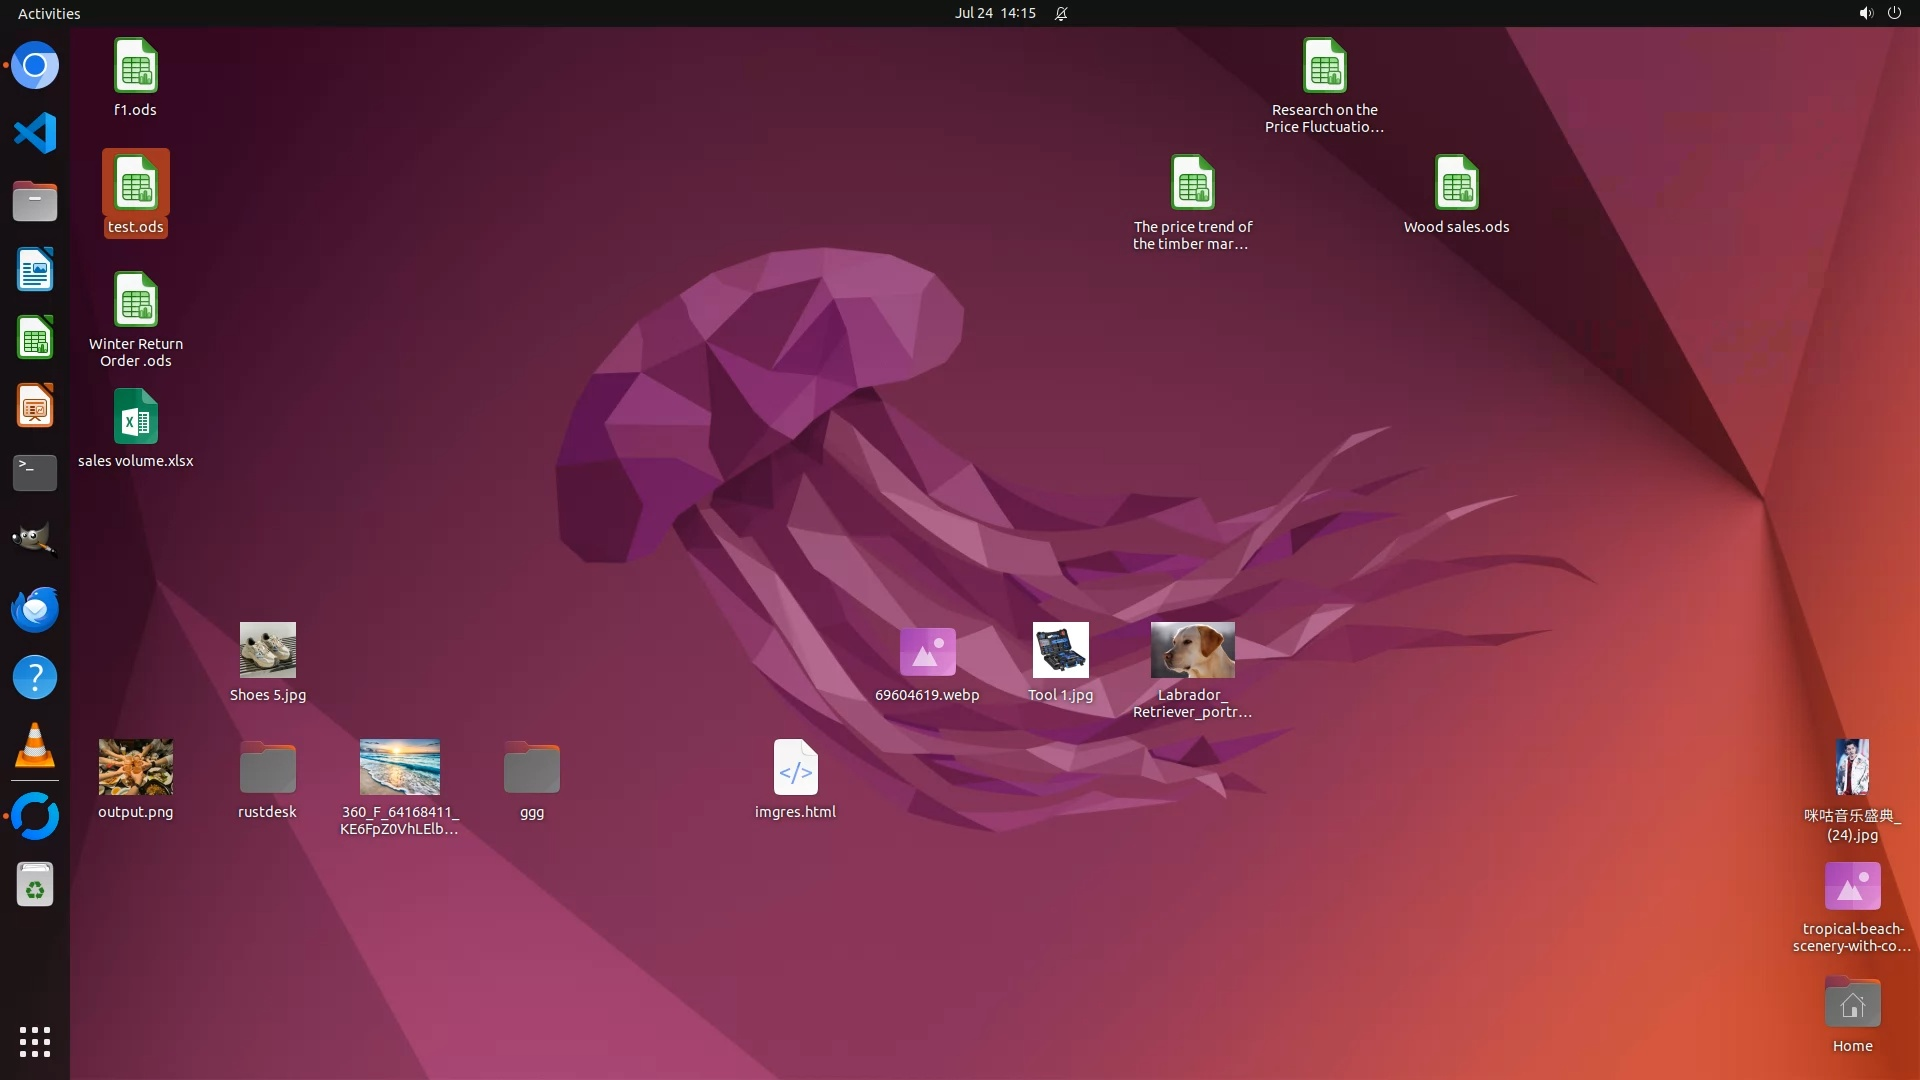The width and height of the screenshot is (1920, 1080).
Task: Launch LibreOffice Writer from the dock
Action: 35,270
